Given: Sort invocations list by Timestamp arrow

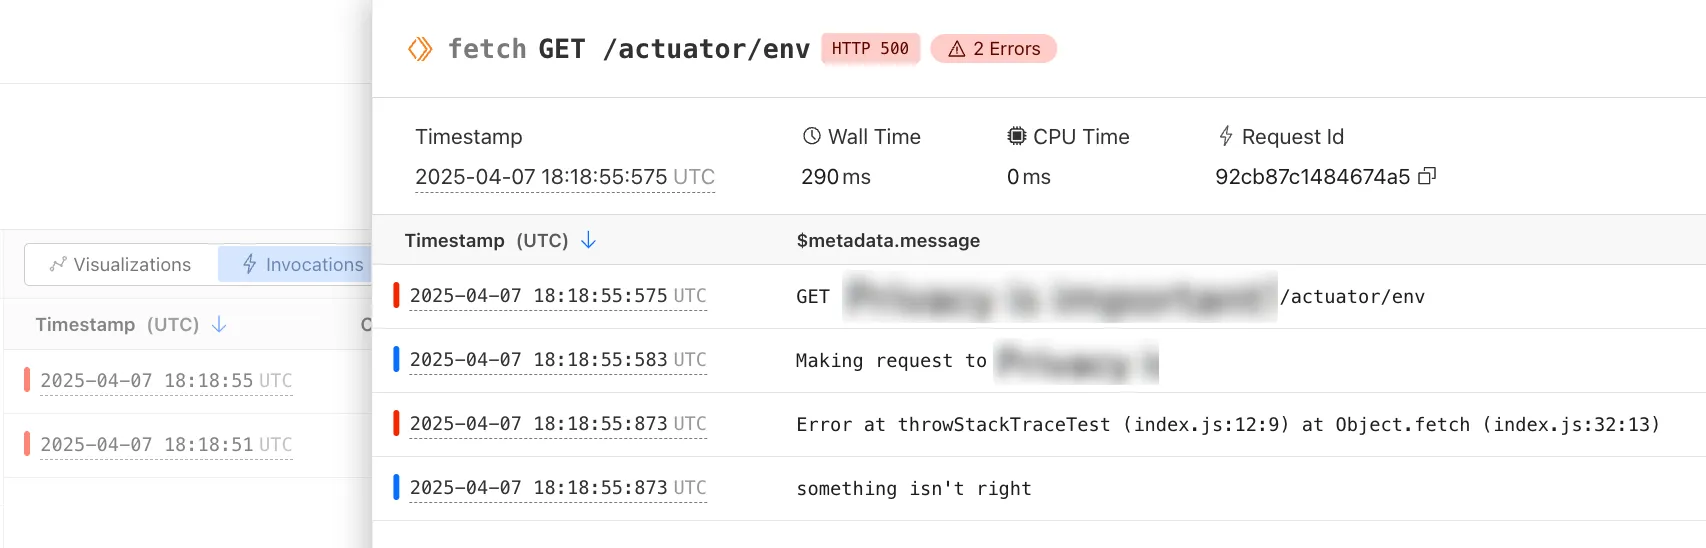Looking at the screenshot, I should [220, 324].
